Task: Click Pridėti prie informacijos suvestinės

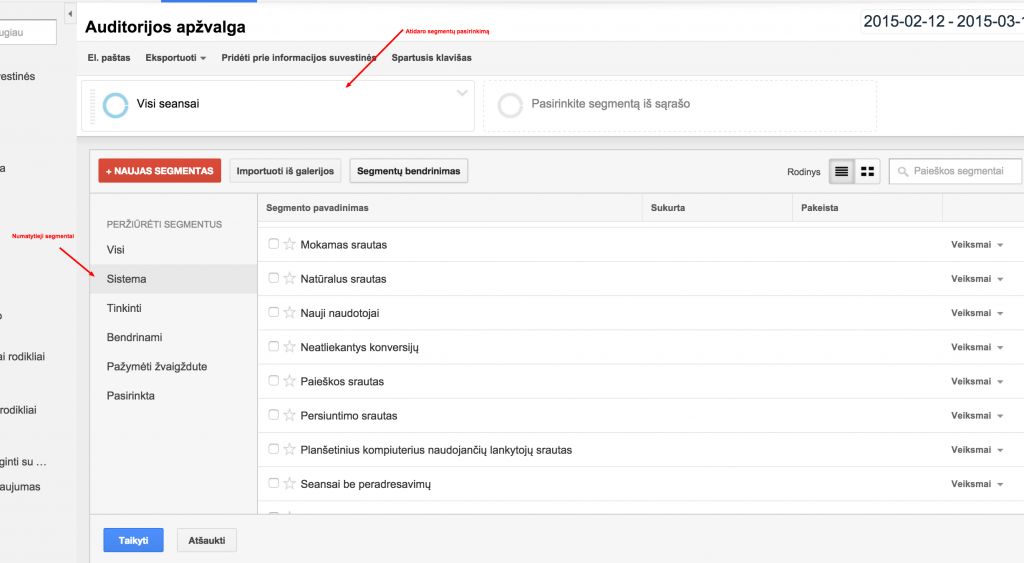Action: 298,57
